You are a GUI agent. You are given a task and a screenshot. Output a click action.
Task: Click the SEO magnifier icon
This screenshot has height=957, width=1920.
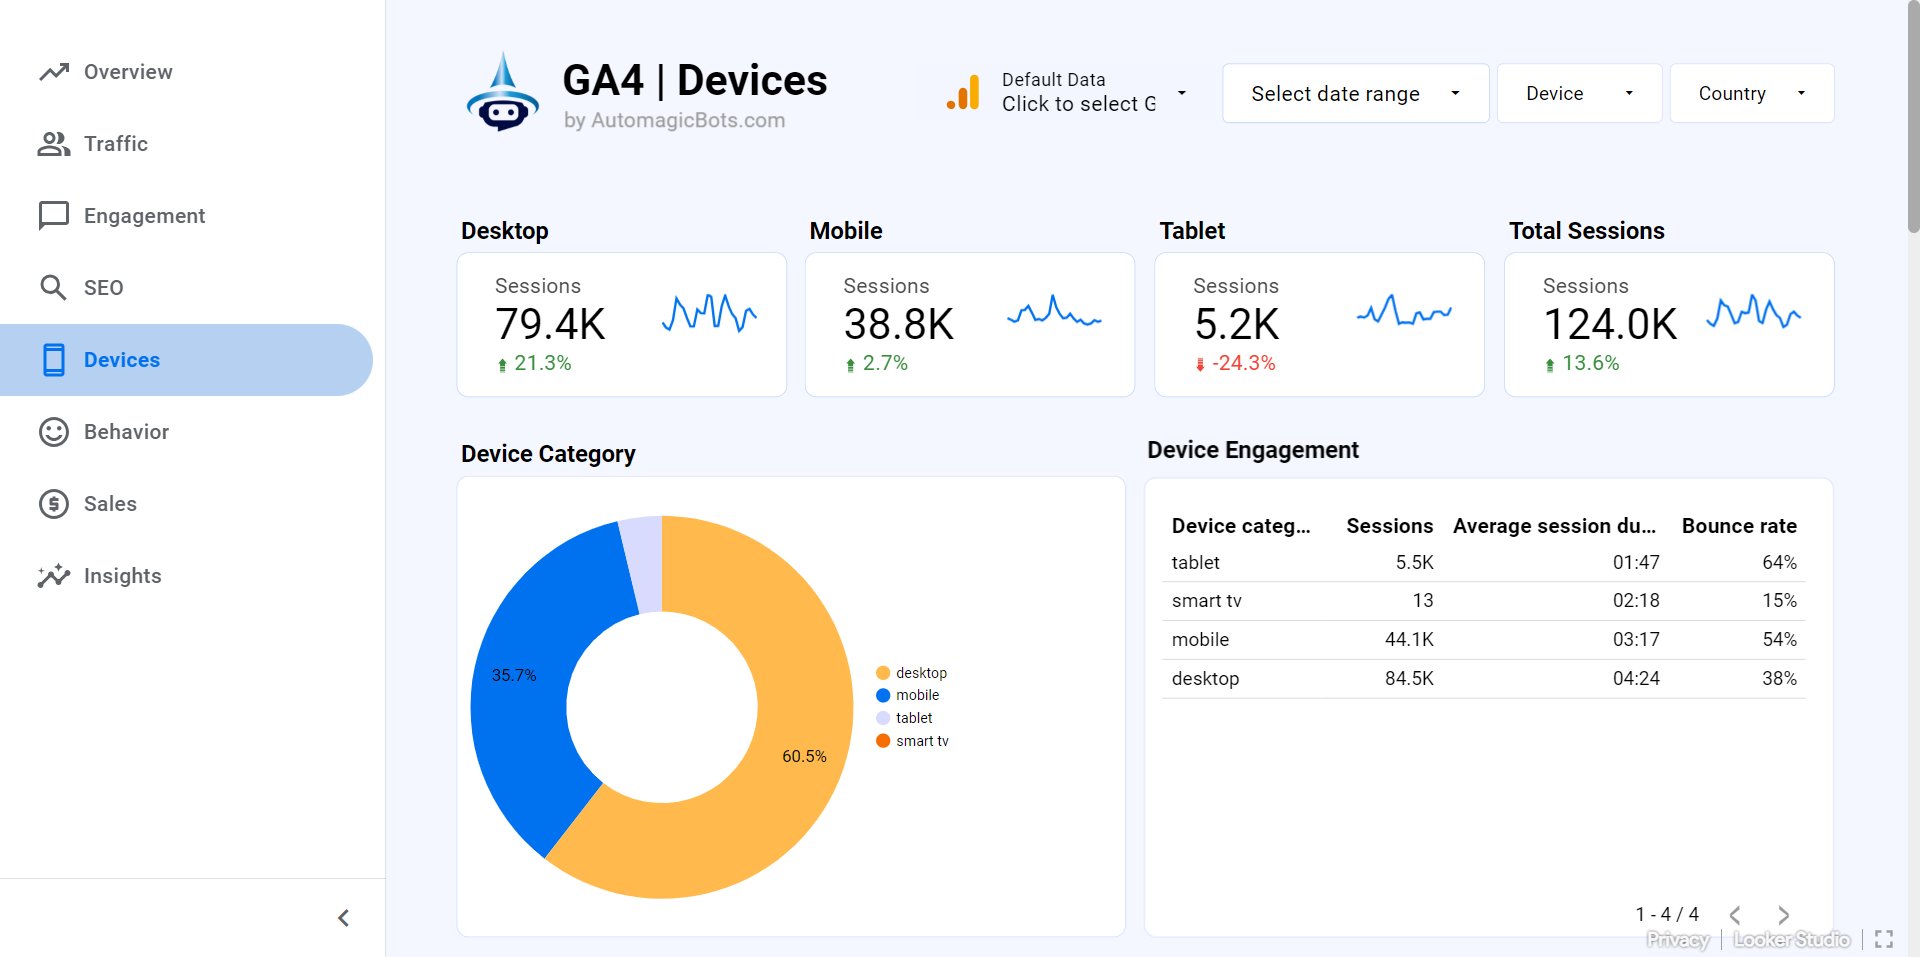[x=53, y=287]
